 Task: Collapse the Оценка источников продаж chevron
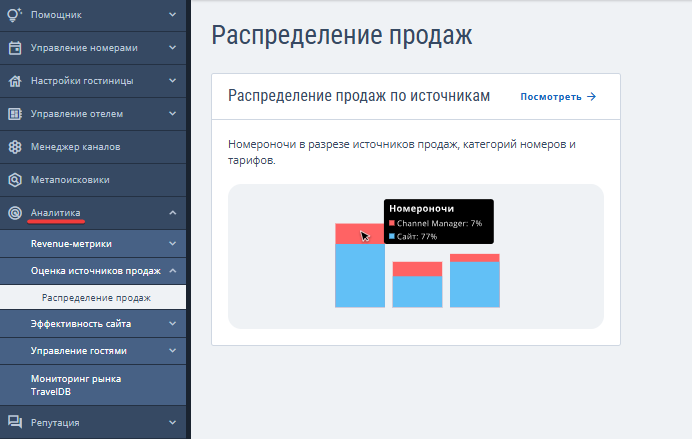click(x=172, y=270)
